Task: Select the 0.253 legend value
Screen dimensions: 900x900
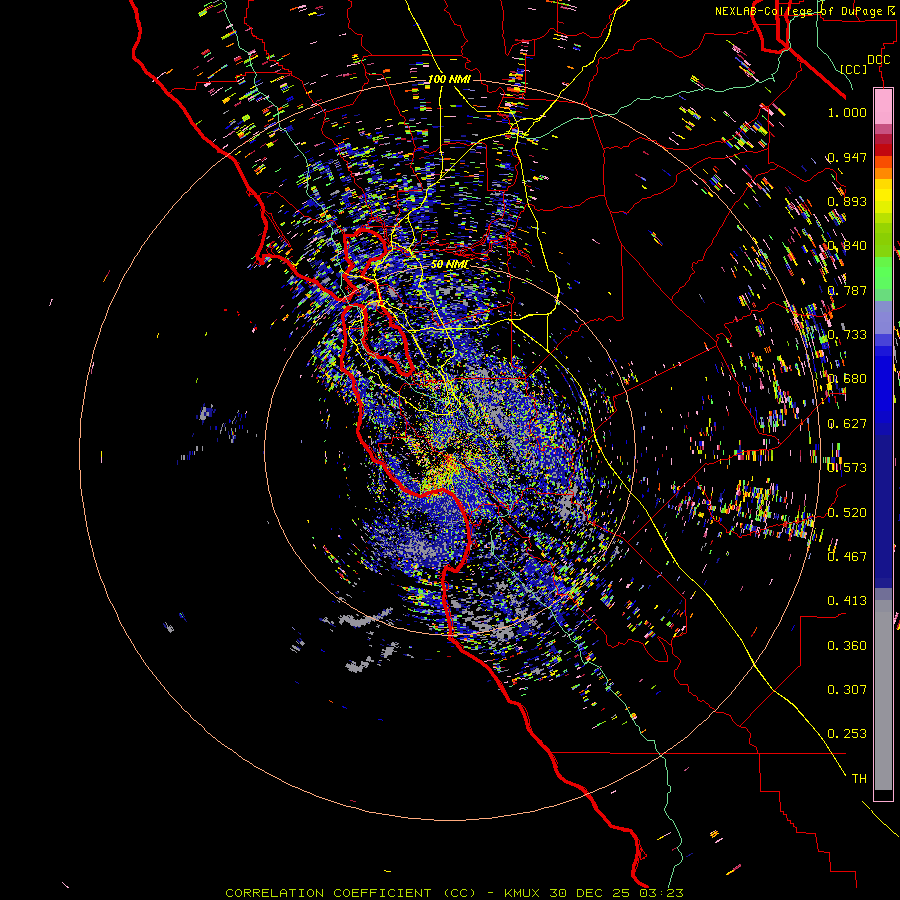Action: (x=847, y=734)
